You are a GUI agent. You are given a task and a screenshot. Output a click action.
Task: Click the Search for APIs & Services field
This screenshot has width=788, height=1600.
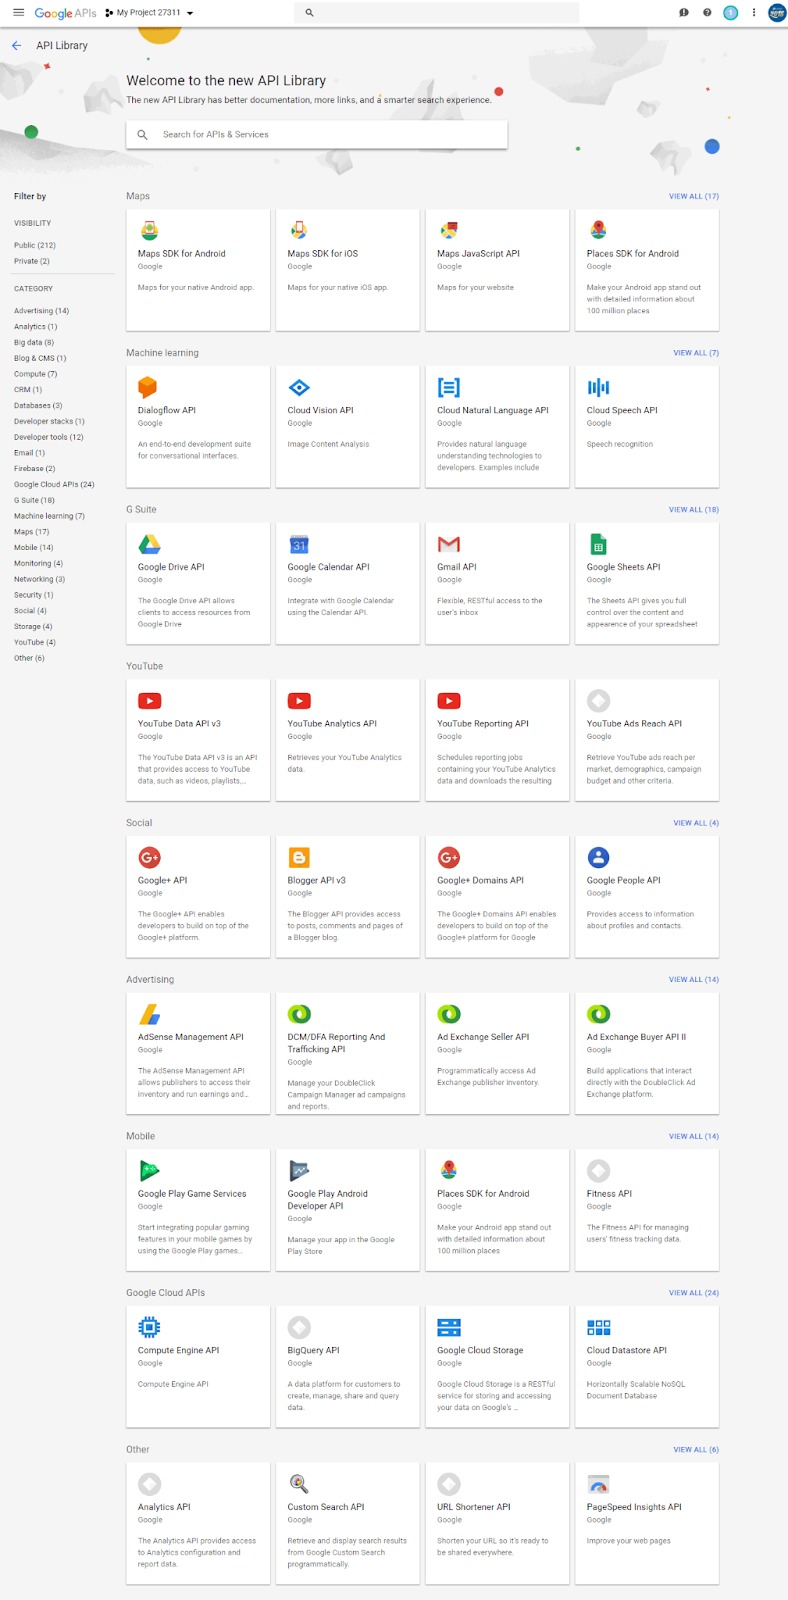(x=316, y=134)
